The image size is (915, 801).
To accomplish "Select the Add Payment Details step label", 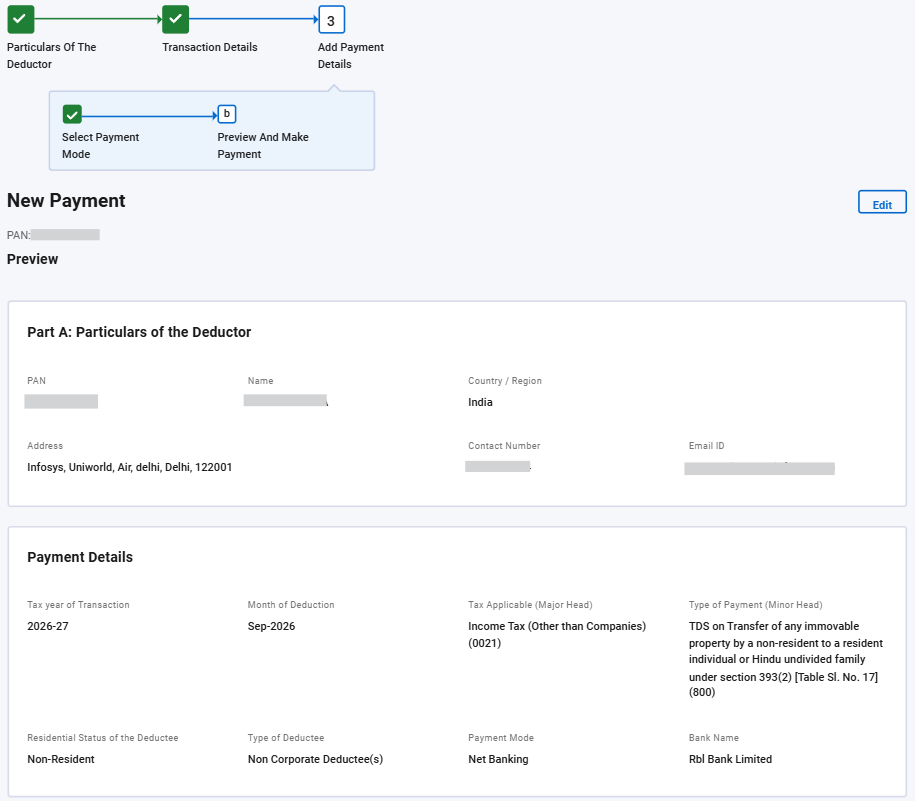I will 351,55.
